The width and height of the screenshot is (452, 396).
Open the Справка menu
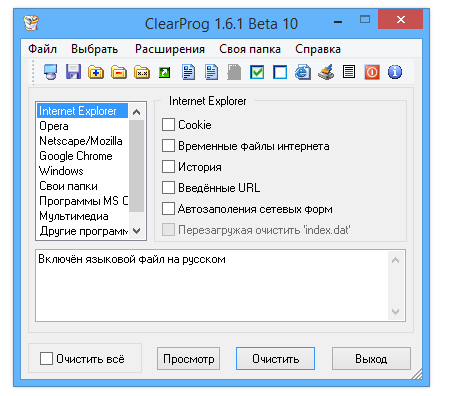[x=318, y=49]
